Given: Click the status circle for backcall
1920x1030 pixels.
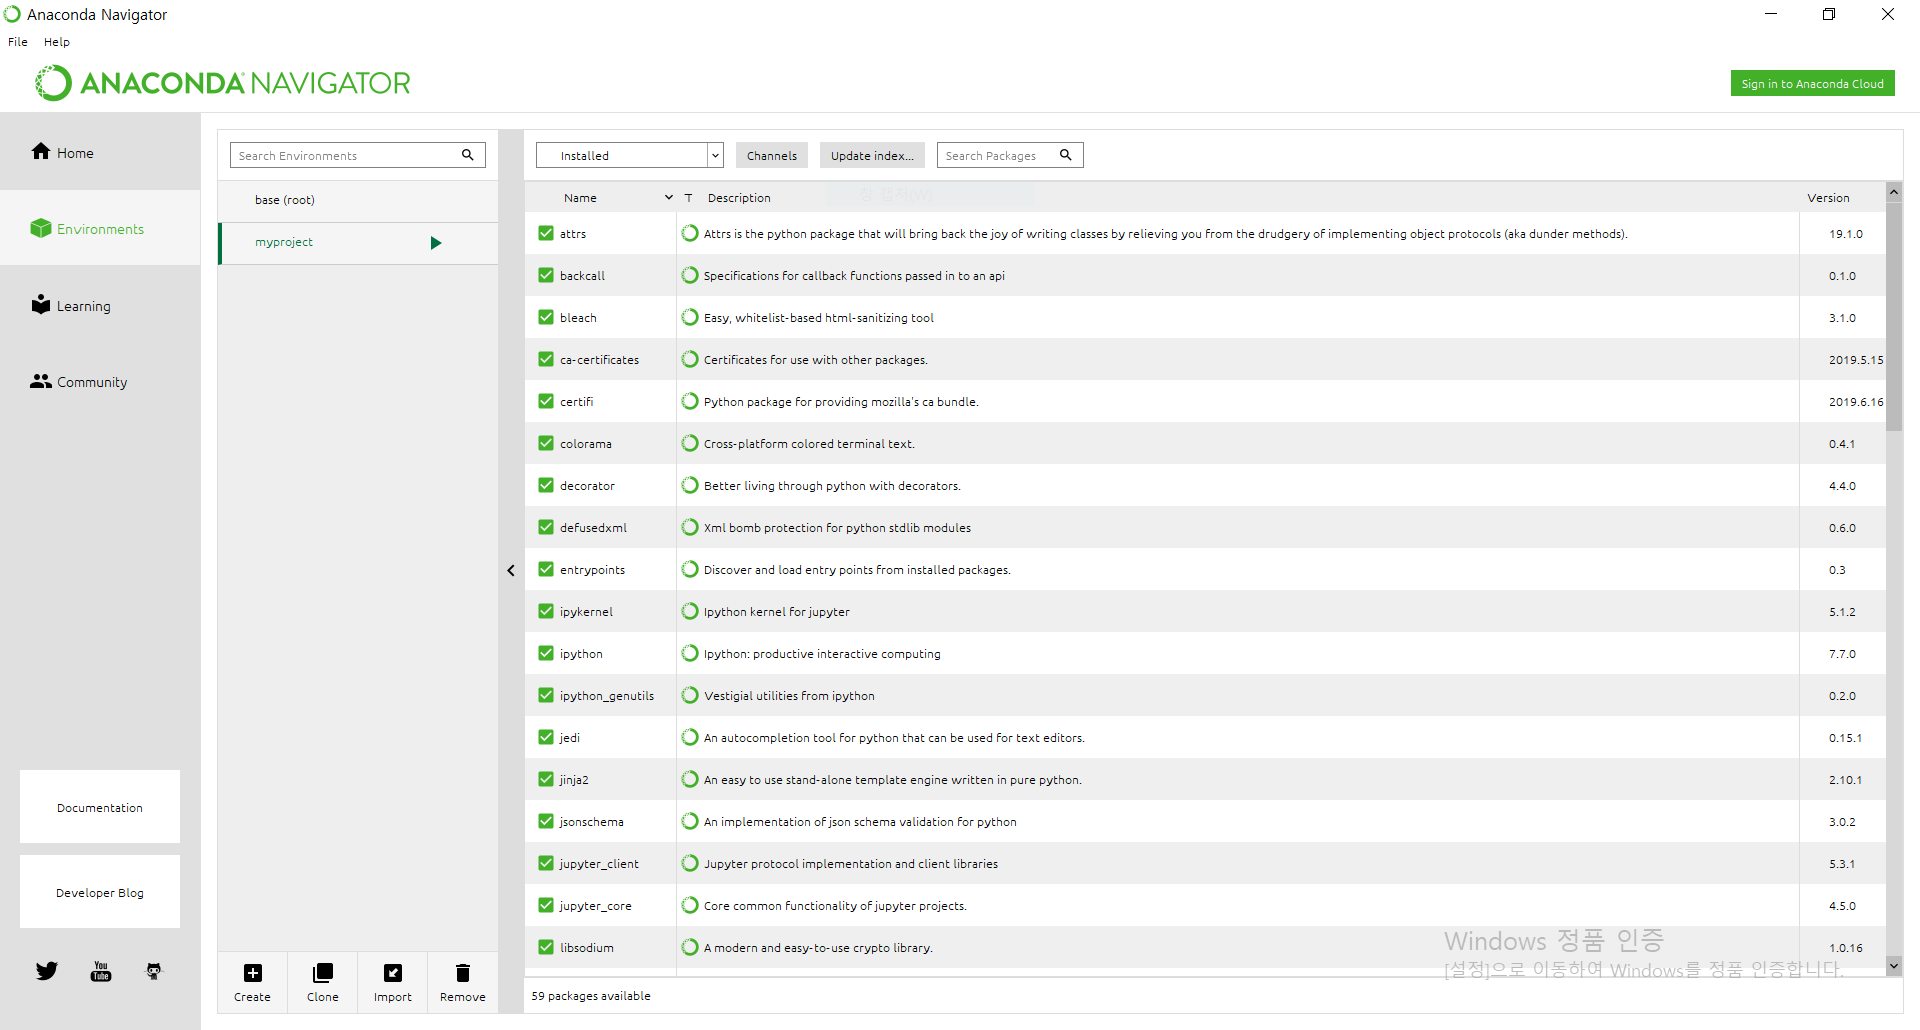Looking at the screenshot, I should 690,275.
